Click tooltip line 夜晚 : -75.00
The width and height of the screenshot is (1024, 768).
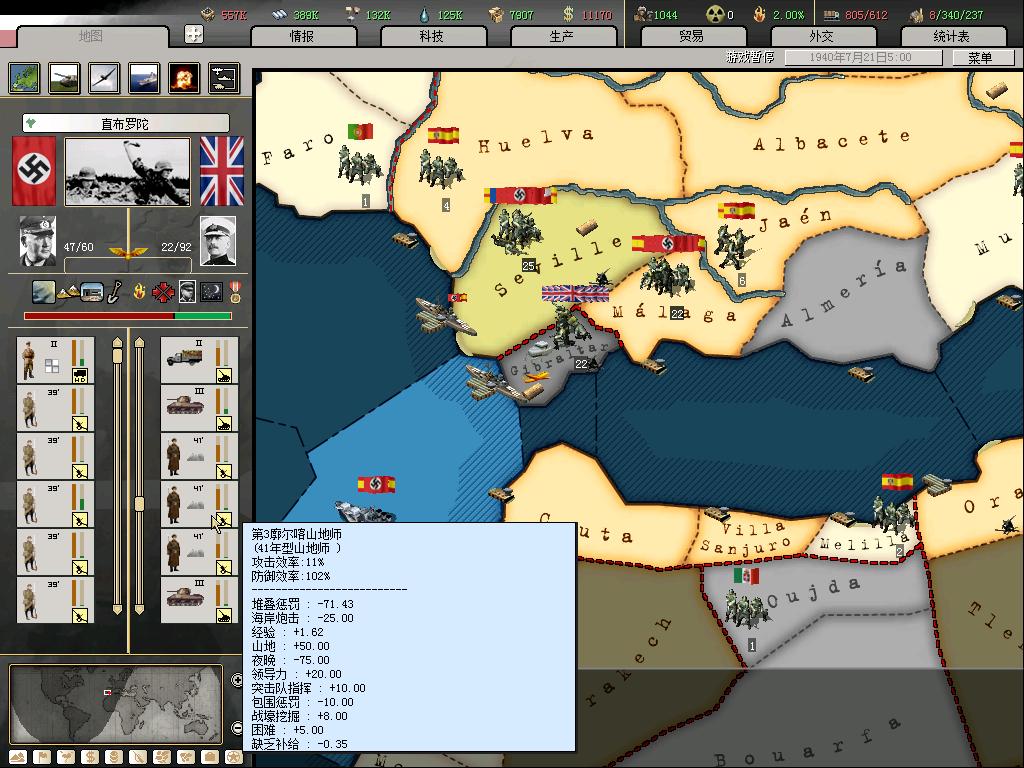291,660
